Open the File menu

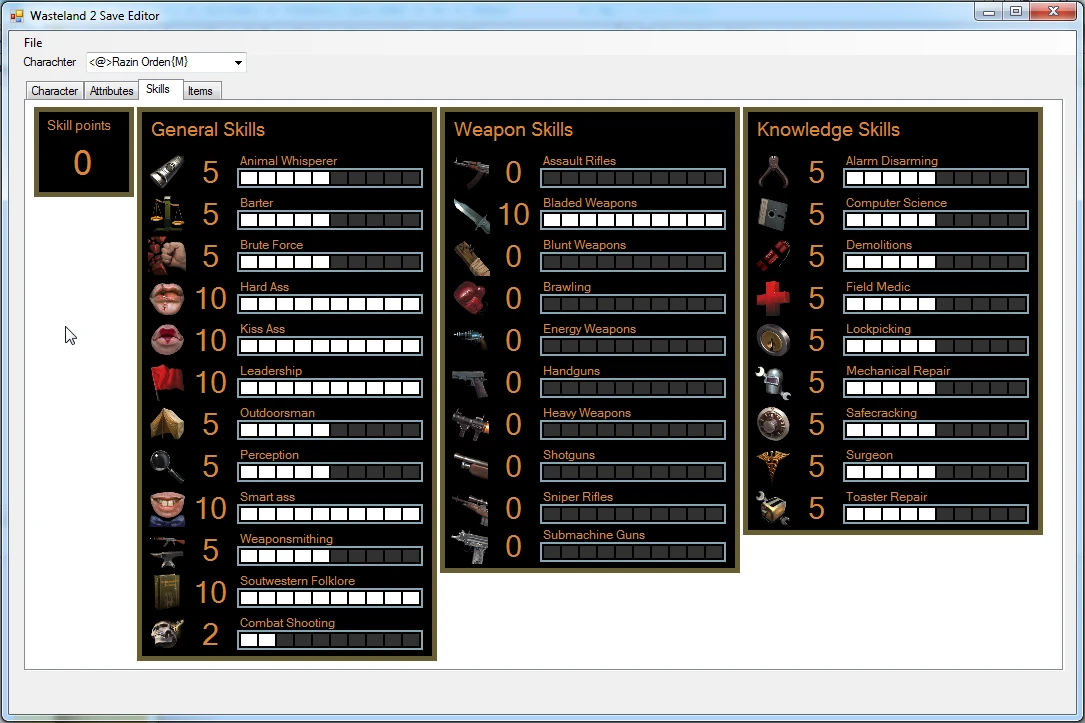33,43
